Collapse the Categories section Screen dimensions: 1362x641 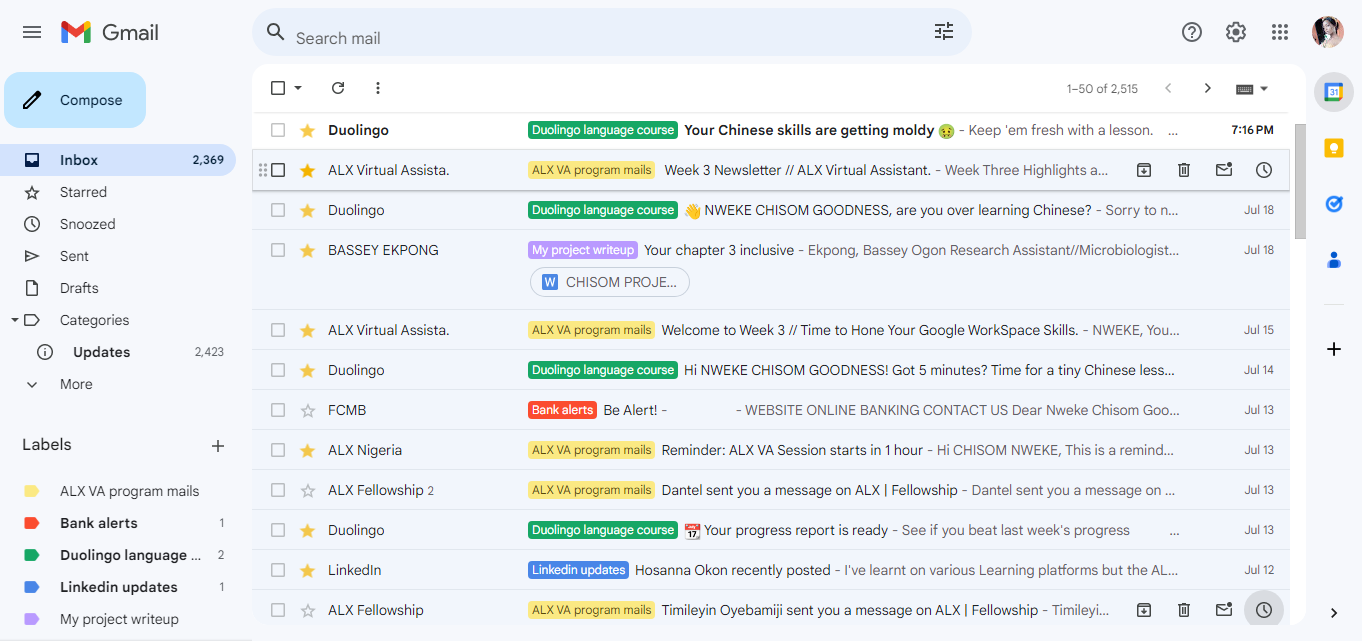14,320
